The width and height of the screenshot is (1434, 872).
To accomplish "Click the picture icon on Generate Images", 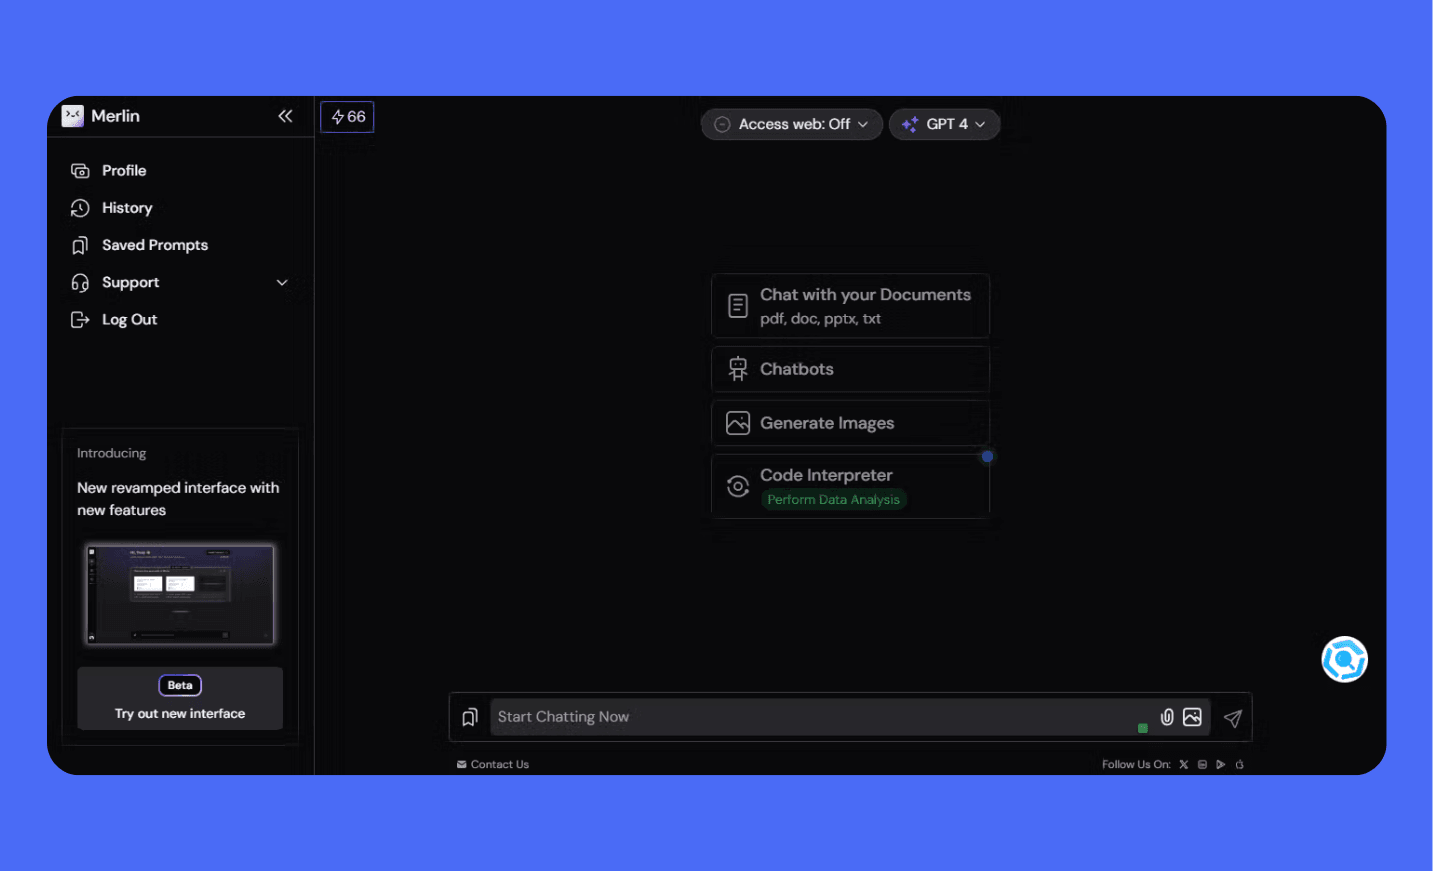I will (738, 423).
